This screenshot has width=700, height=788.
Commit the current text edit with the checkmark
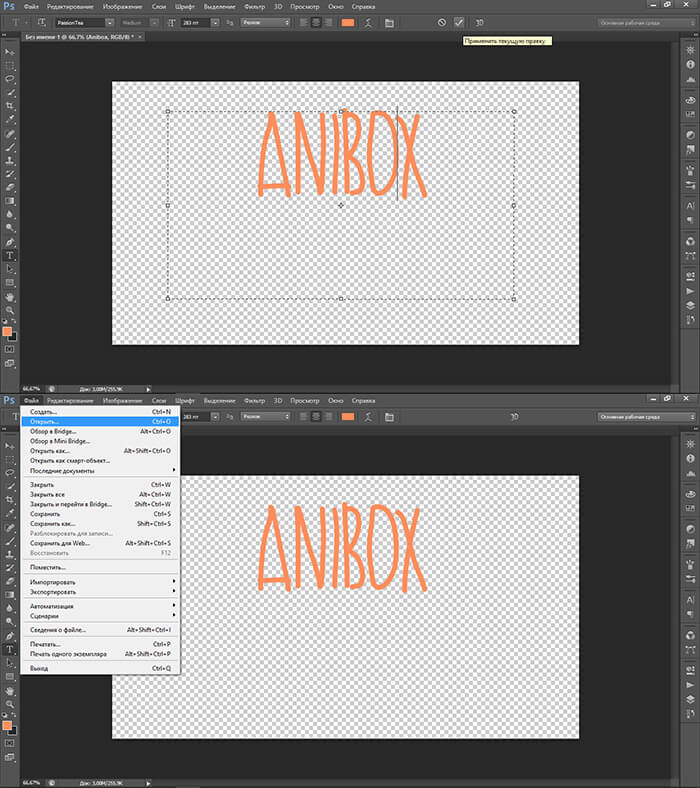(459, 21)
